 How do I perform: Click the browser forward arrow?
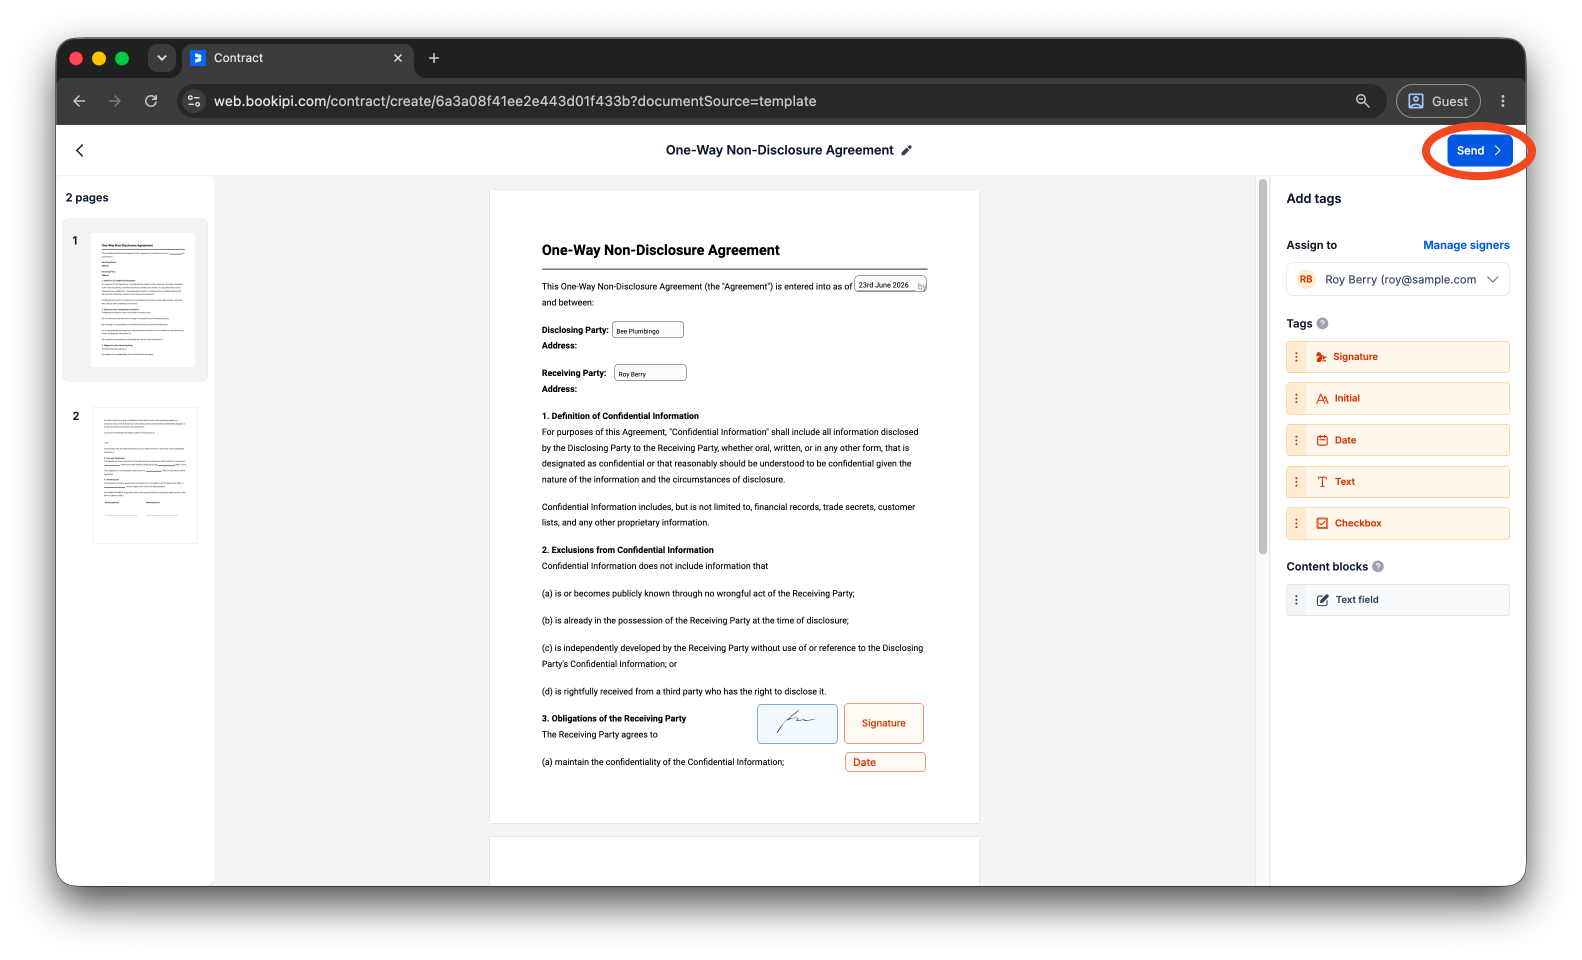[115, 101]
